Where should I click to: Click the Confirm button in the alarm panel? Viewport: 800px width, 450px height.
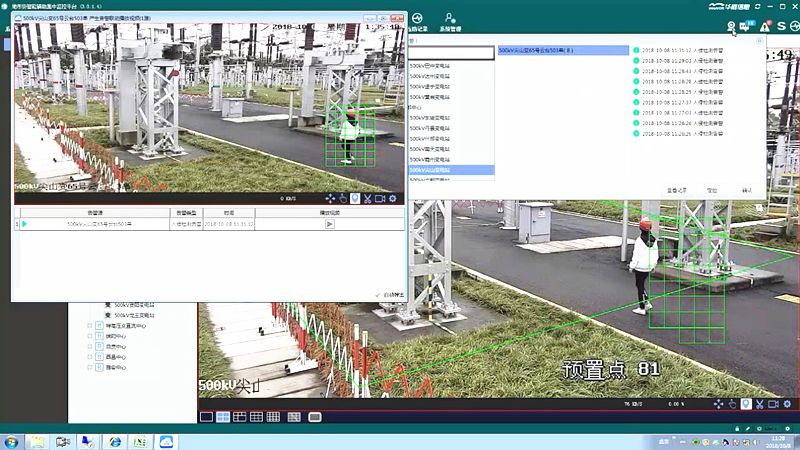[x=746, y=188]
